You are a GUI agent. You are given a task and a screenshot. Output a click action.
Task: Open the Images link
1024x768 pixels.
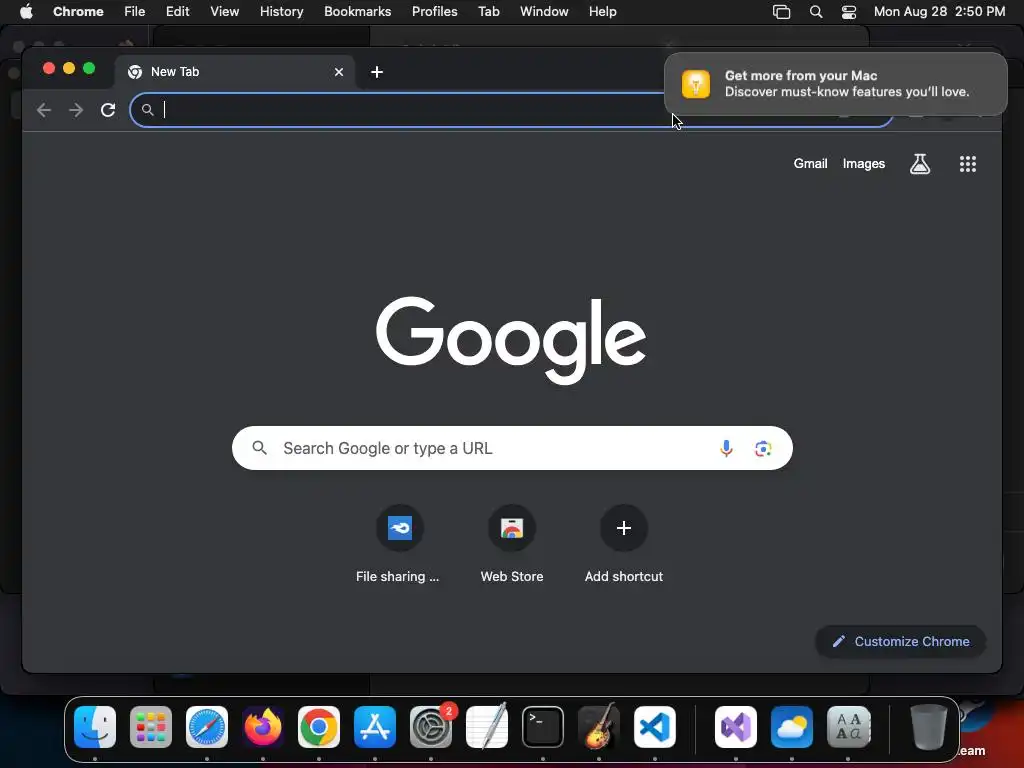click(863, 163)
